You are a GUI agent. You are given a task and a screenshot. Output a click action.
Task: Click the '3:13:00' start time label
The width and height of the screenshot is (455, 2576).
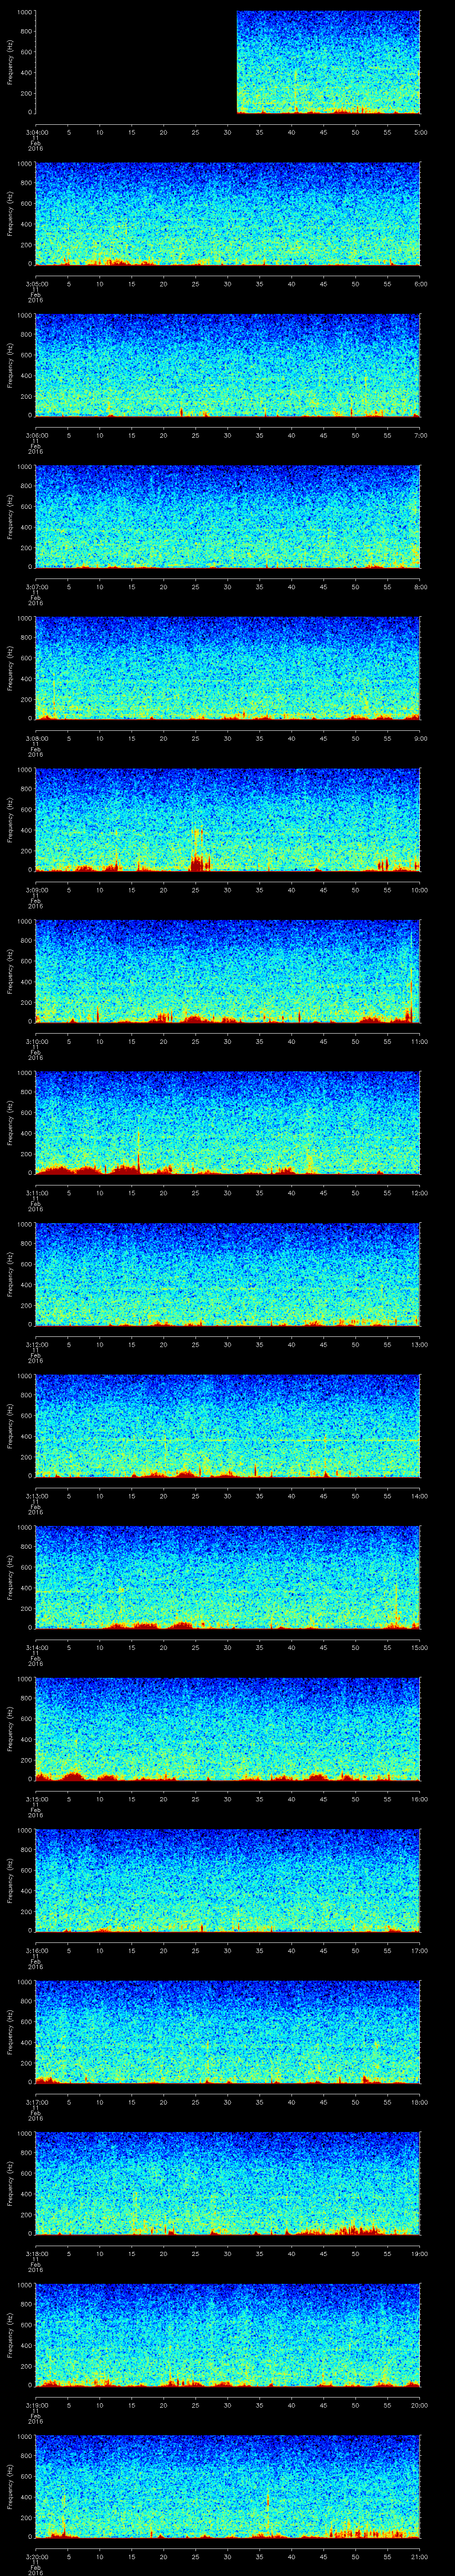click(x=36, y=1496)
